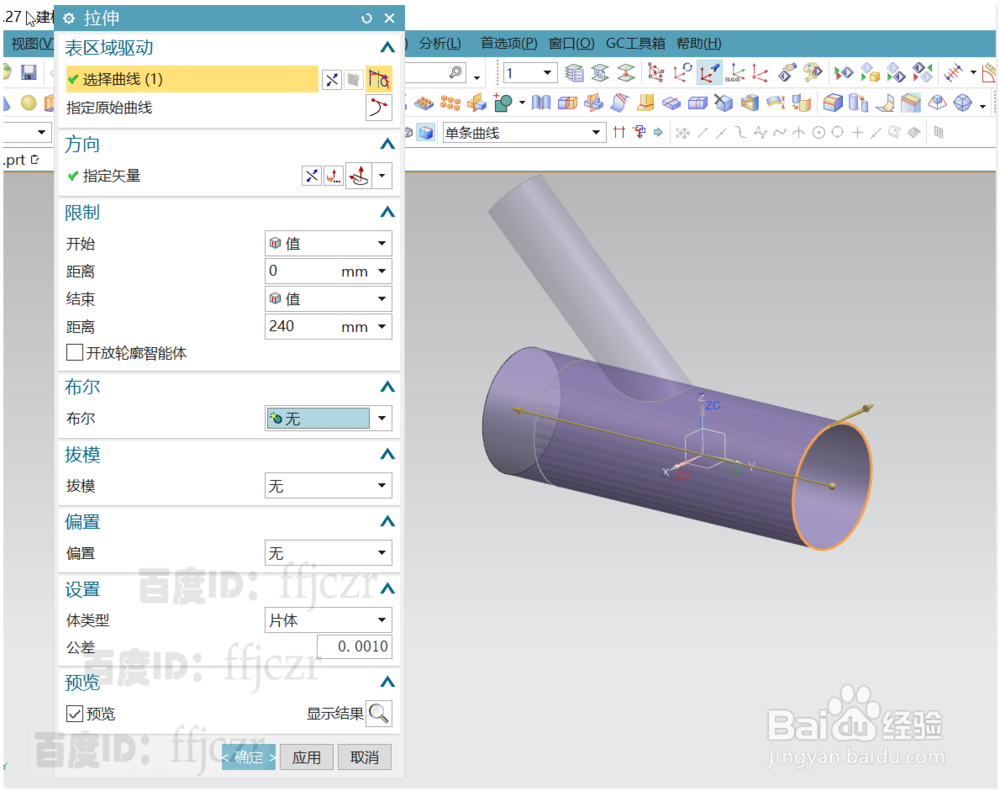Open the 首选项(P) menu

509,43
